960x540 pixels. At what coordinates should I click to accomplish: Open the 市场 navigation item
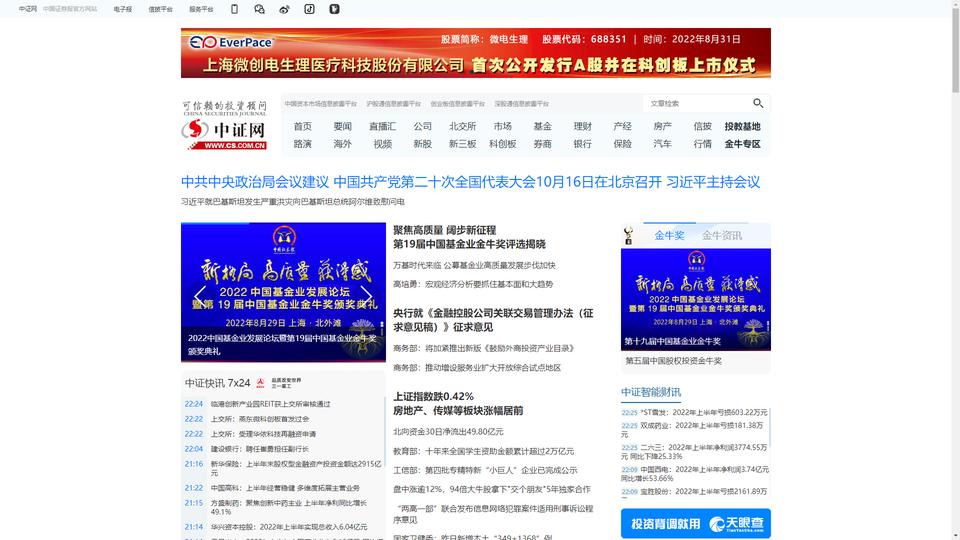503,126
